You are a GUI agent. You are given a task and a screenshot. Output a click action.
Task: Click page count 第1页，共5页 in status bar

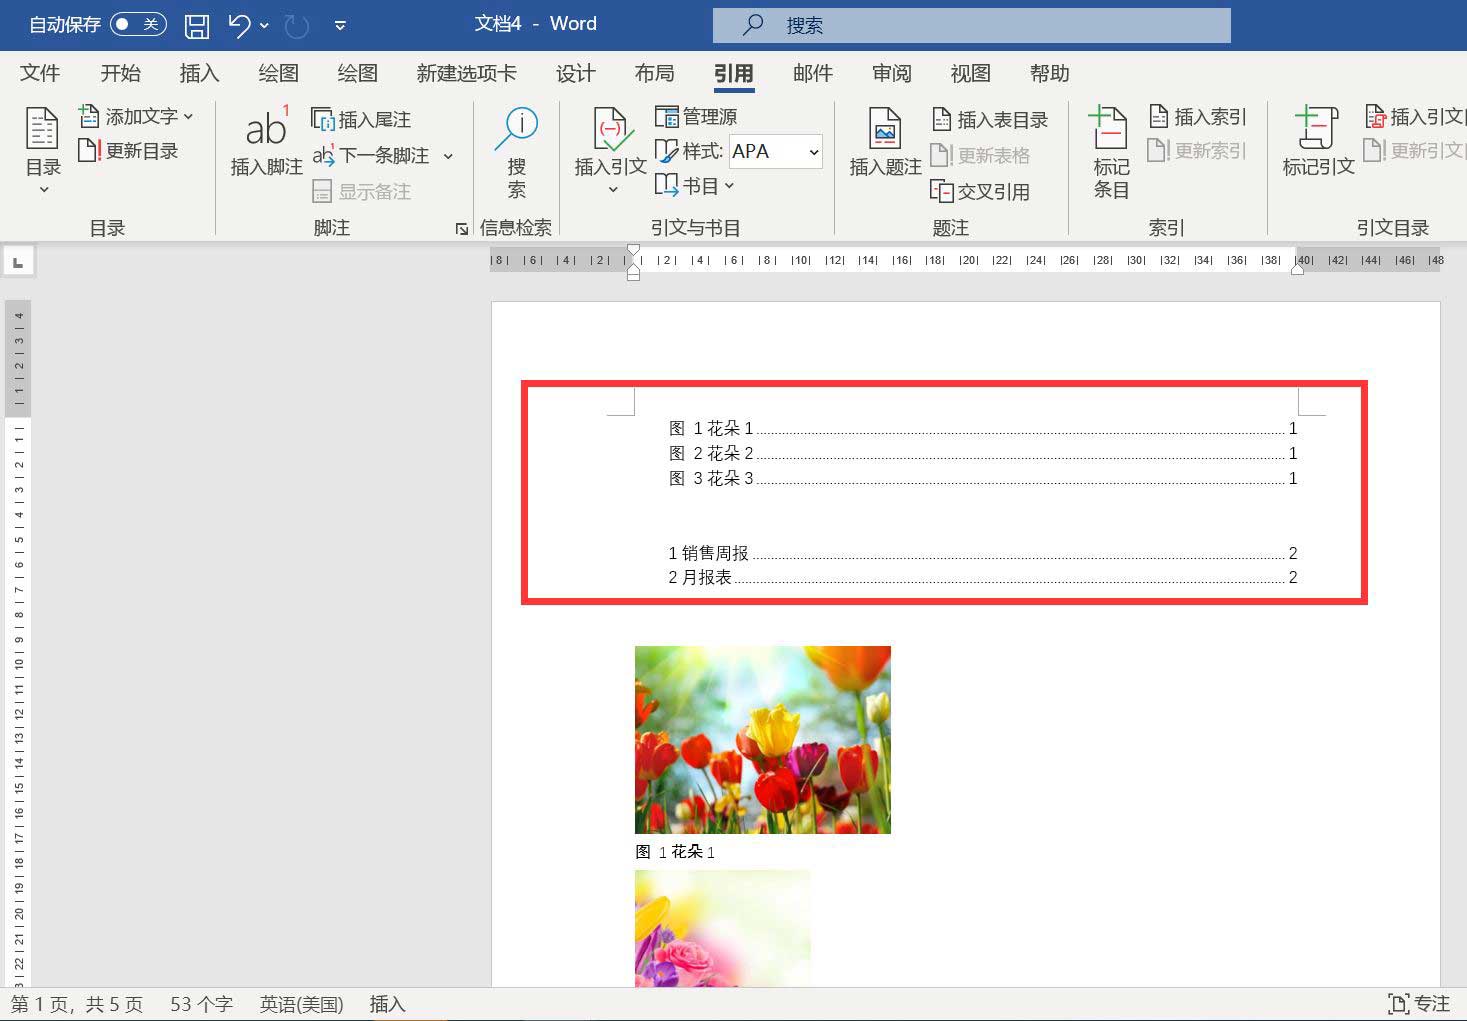tap(77, 1004)
